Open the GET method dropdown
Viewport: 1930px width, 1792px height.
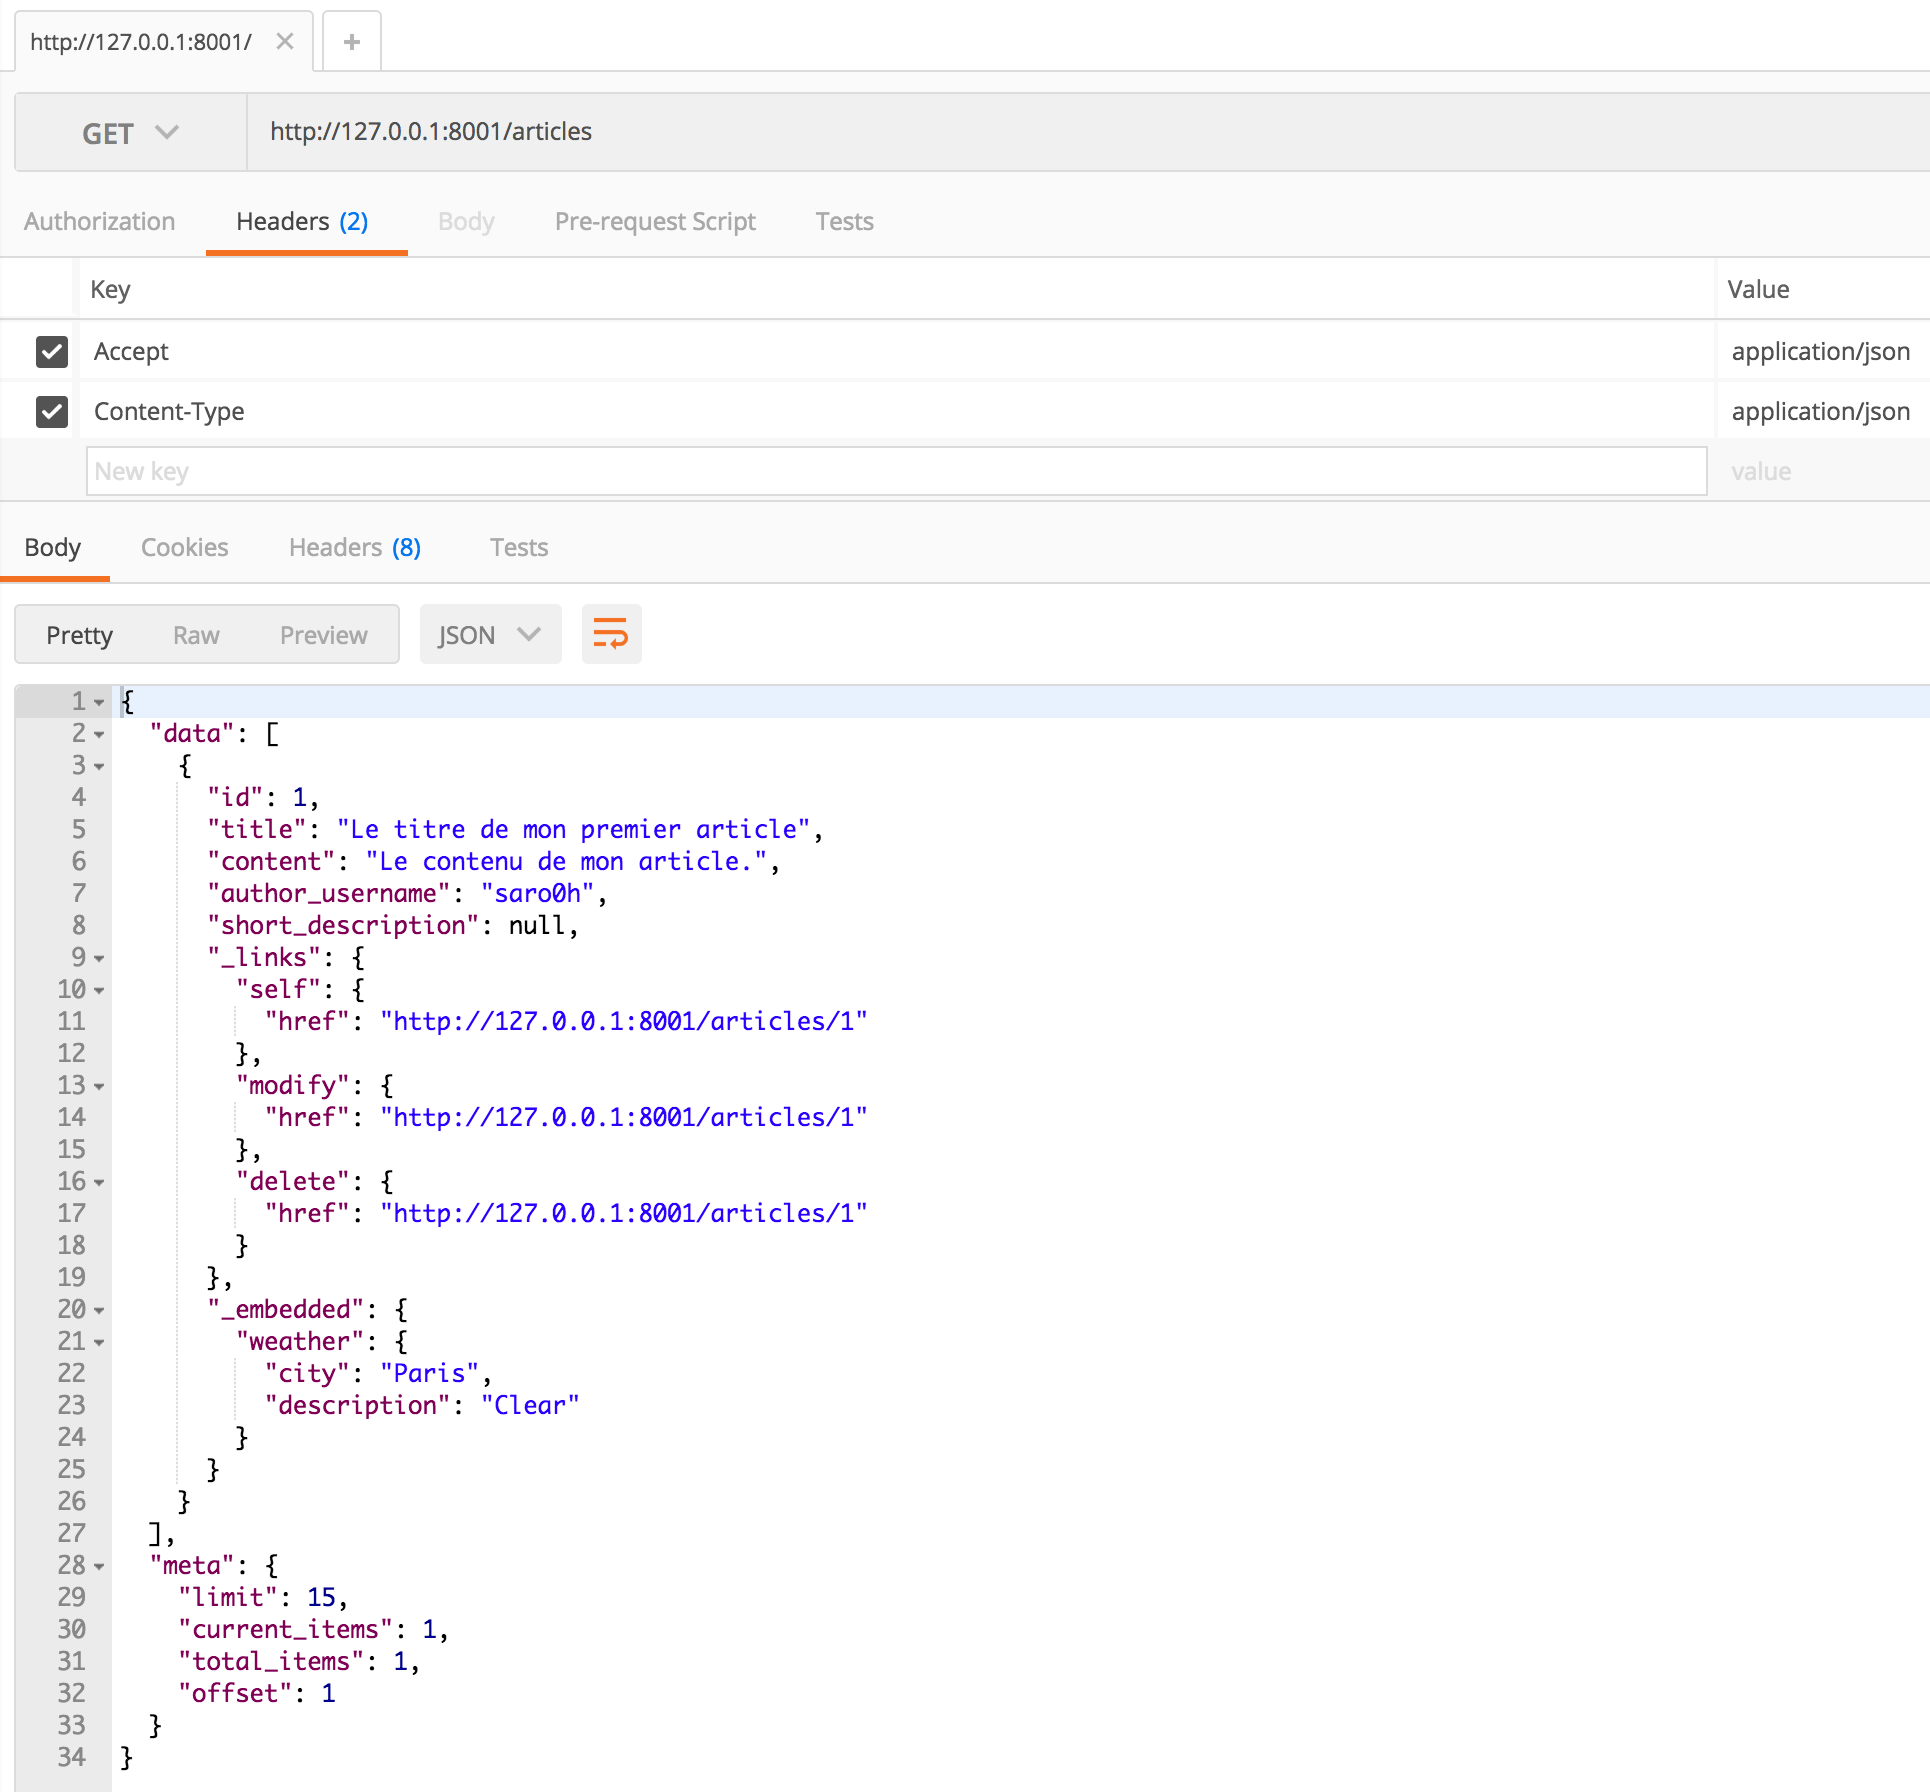131,133
